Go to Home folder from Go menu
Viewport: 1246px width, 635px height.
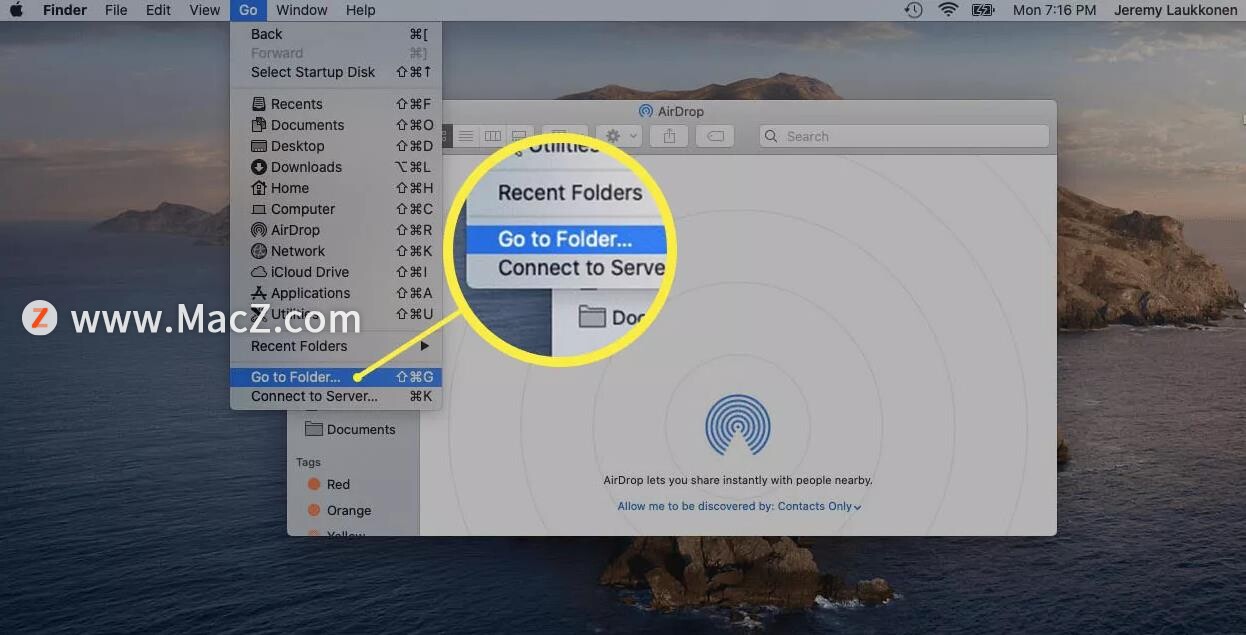point(336,188)
